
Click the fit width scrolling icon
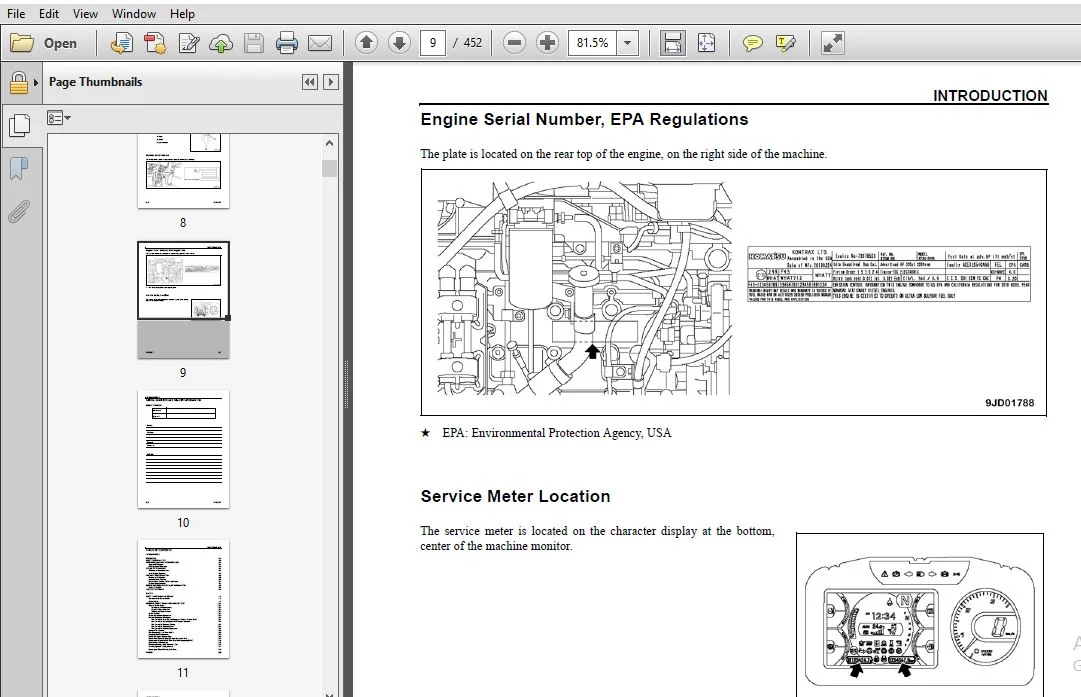[673, 43]
